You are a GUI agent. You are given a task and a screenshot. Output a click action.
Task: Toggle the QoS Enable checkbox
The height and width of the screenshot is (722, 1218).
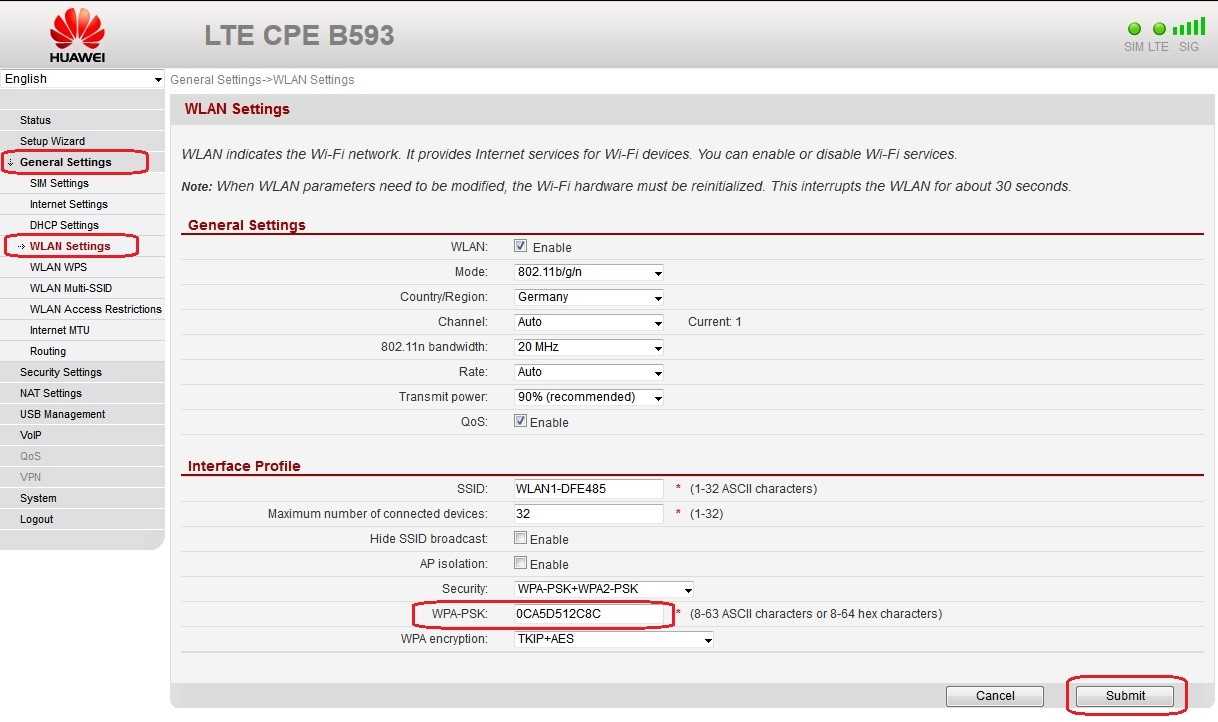(520, 421)
